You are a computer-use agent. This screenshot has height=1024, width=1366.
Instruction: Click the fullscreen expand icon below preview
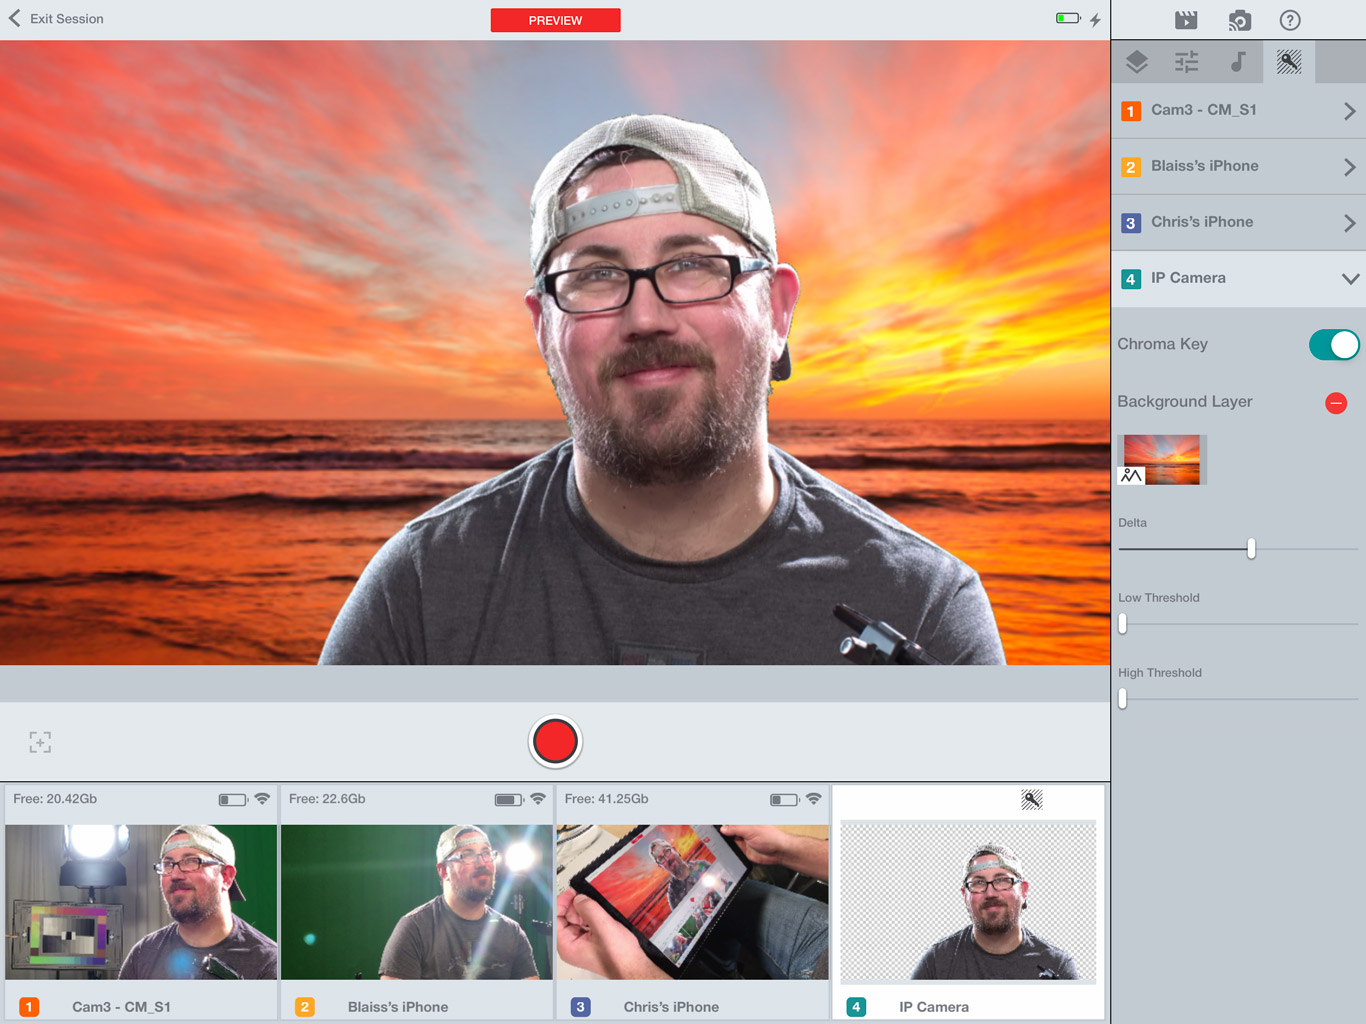[40, 742]
